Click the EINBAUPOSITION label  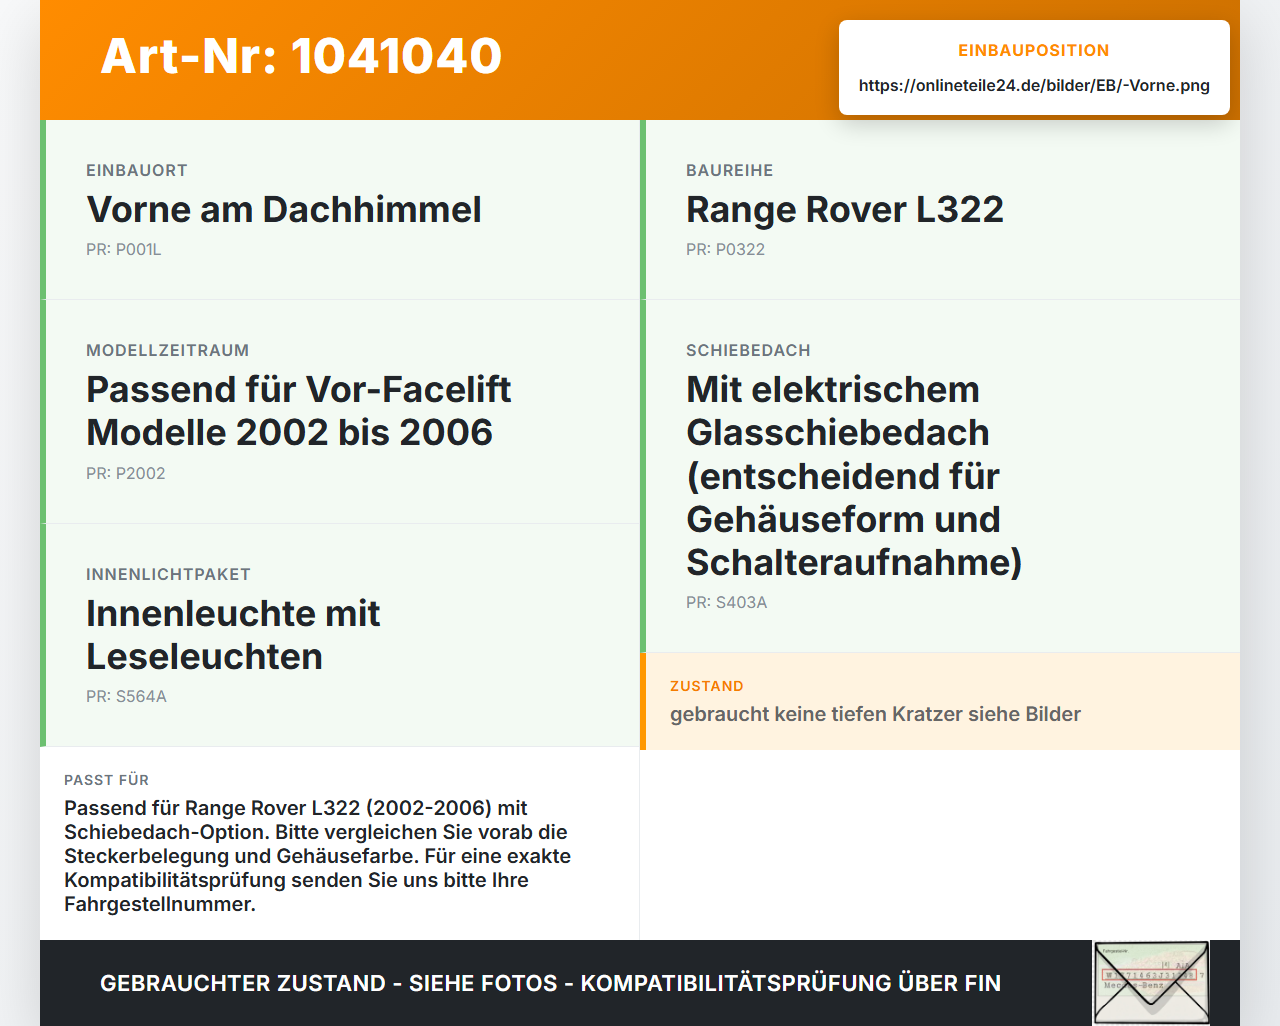[1034, 50]
